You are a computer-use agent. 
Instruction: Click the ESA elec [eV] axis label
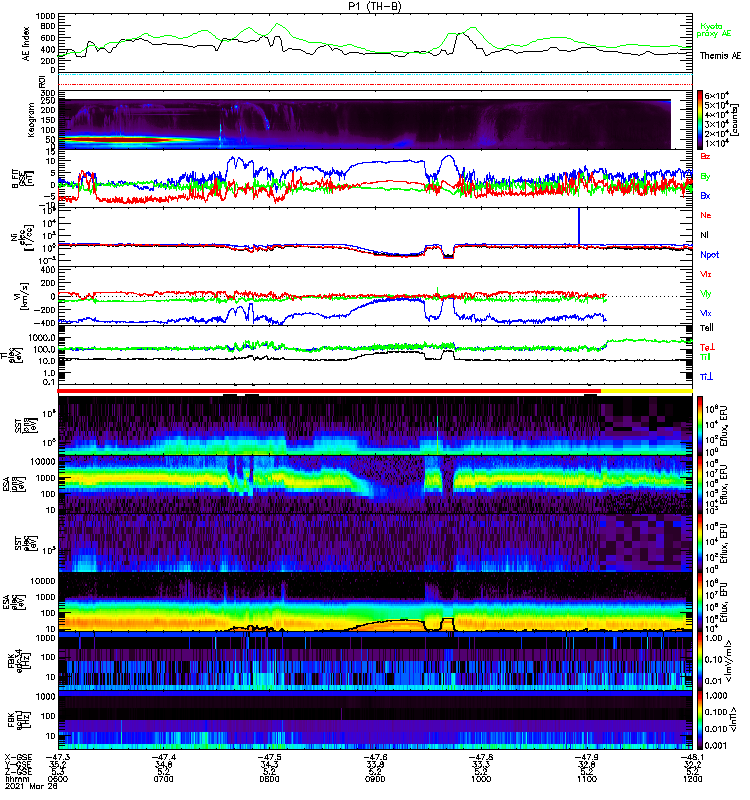click(x=14, y=603)
